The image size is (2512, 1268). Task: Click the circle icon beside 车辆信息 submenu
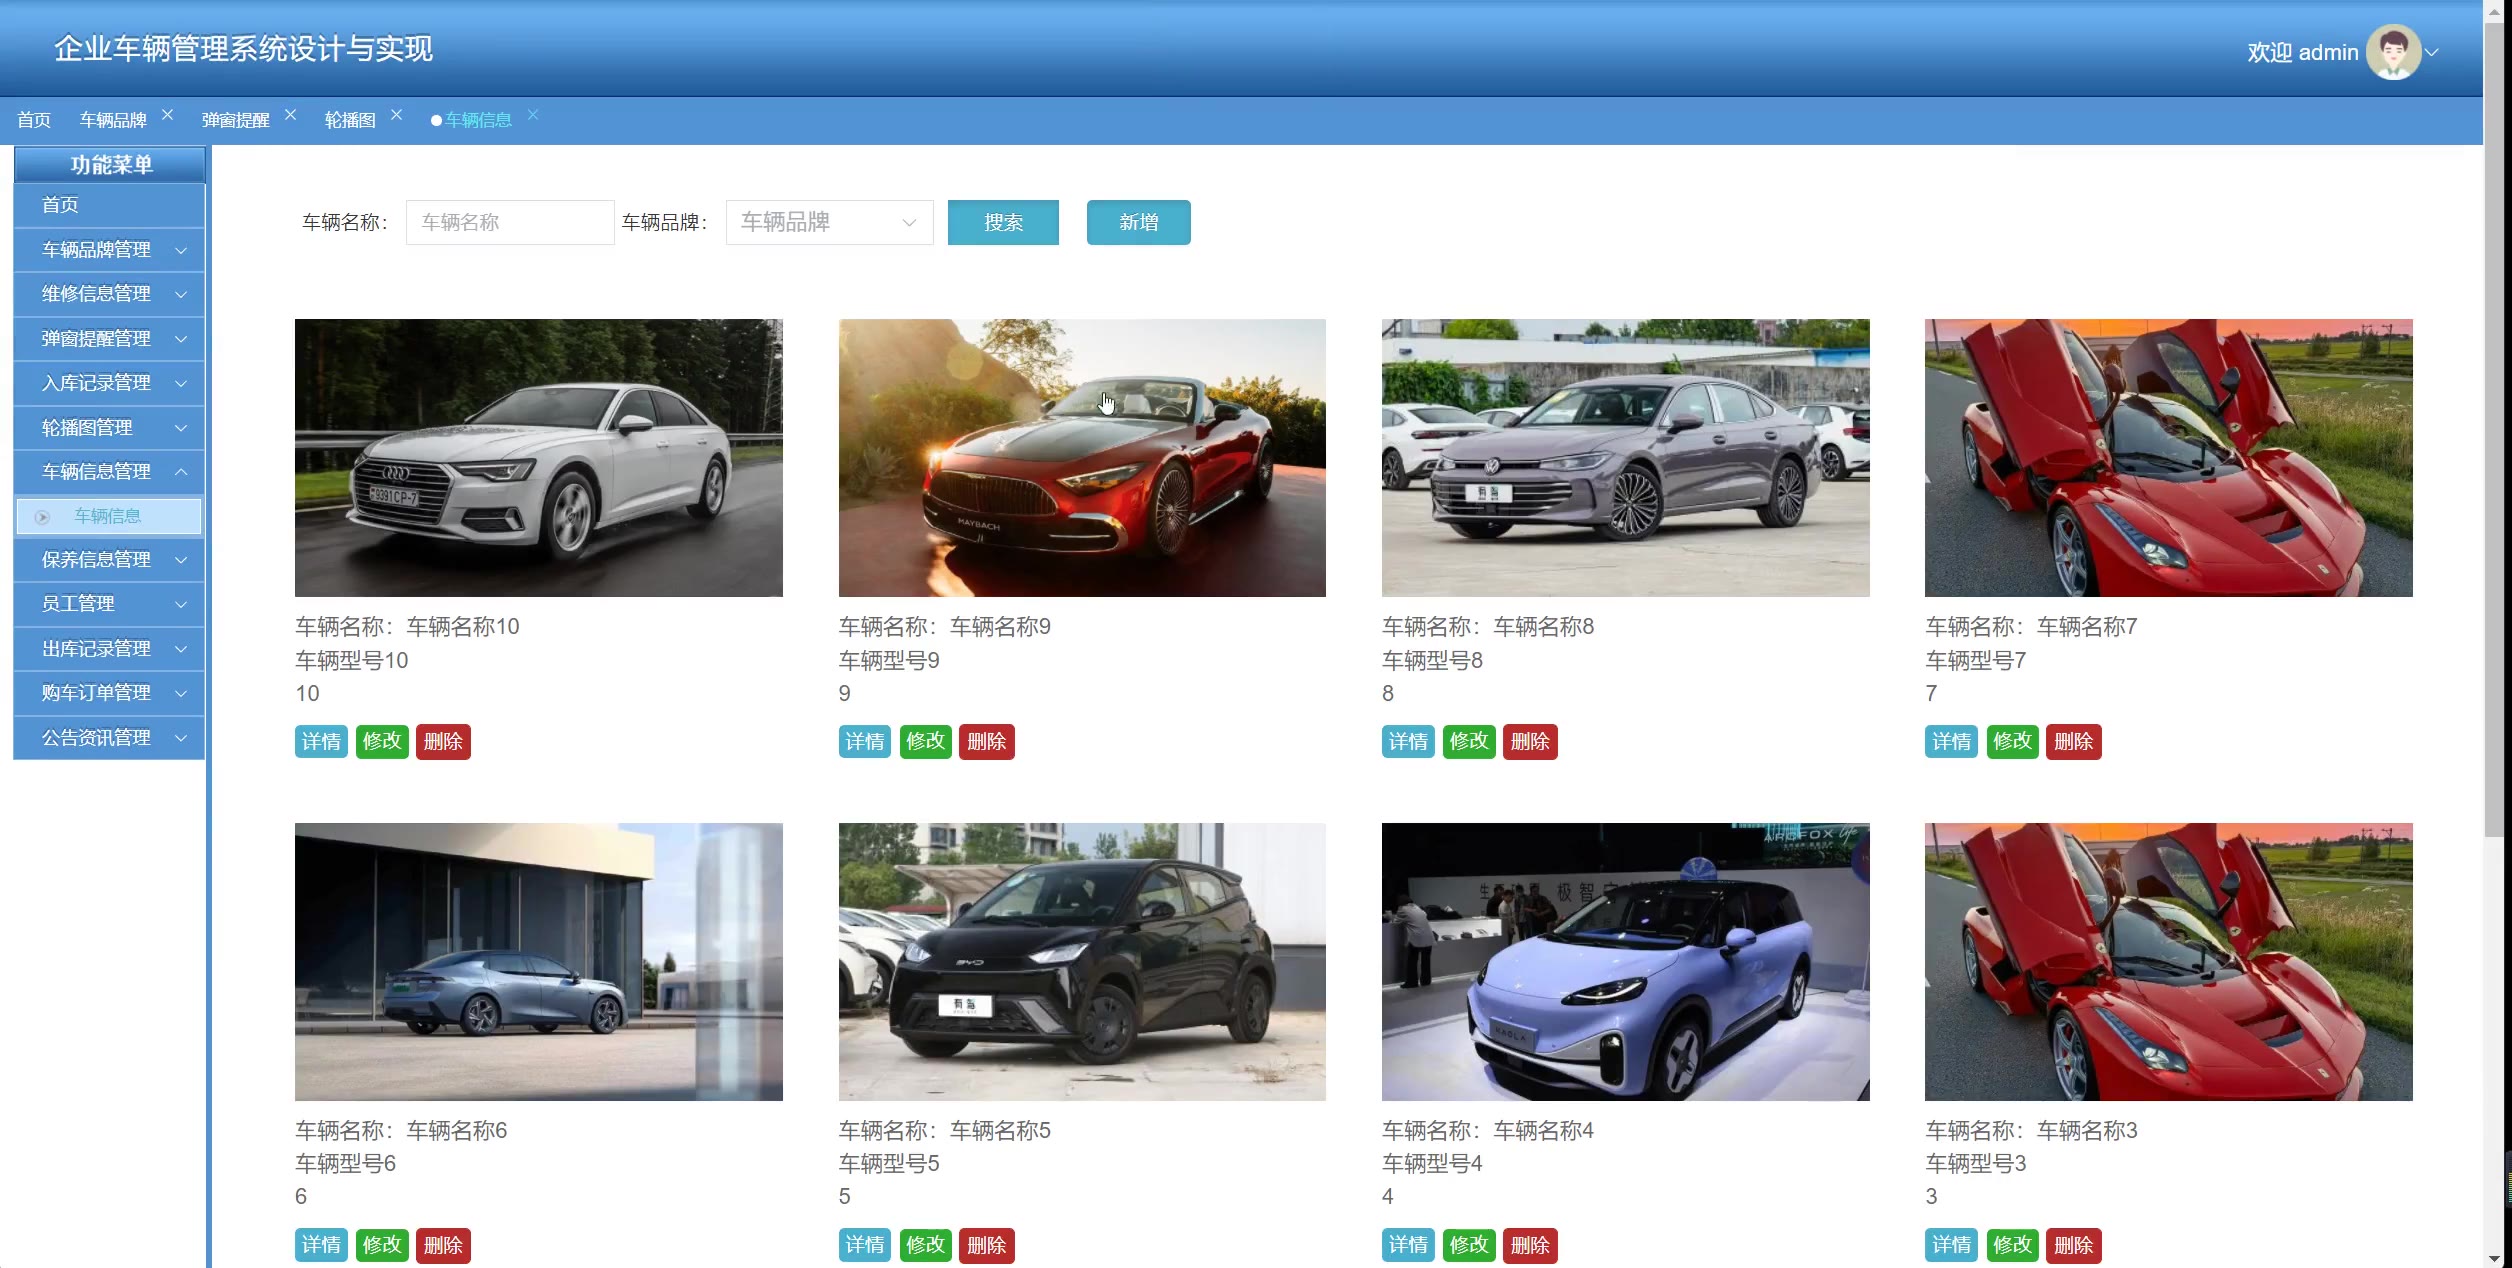click(x=42, y=517)
